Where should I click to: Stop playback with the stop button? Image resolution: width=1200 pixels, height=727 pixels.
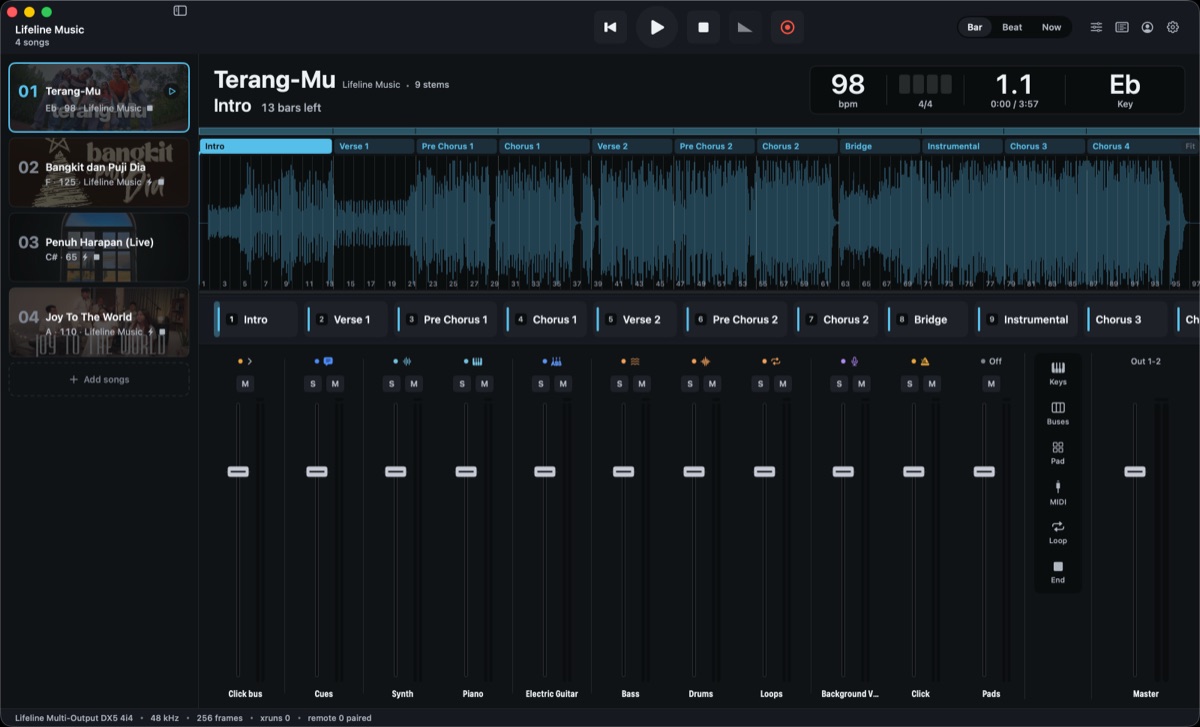703,28
